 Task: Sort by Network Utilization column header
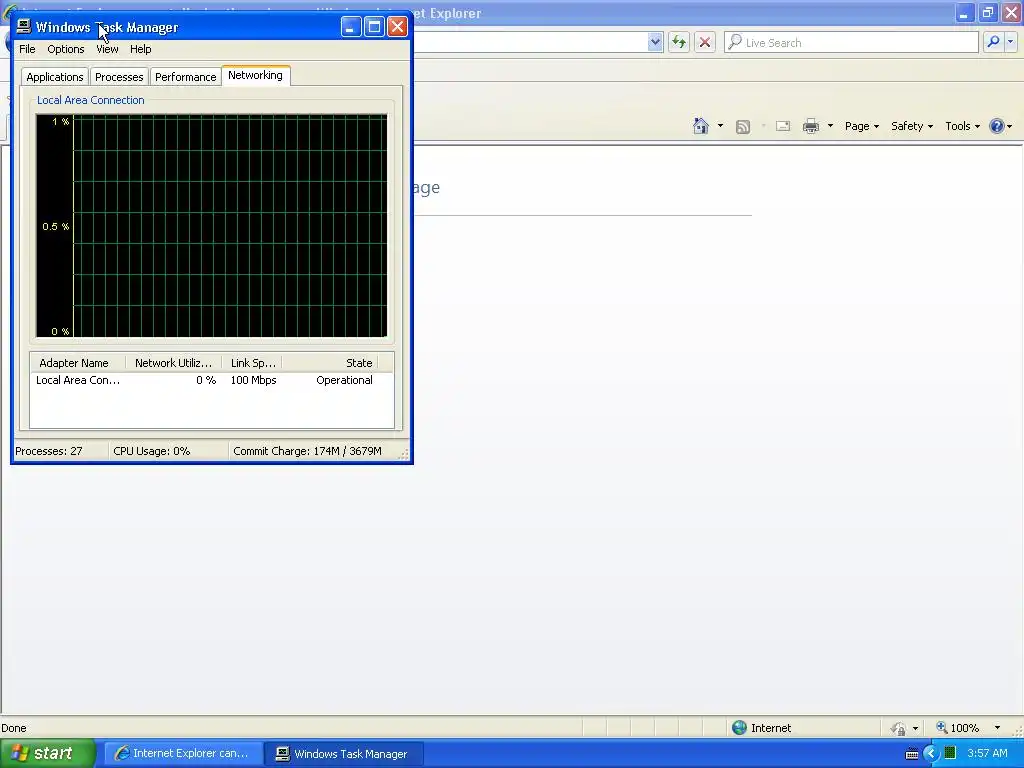click(x=174, y=363)
